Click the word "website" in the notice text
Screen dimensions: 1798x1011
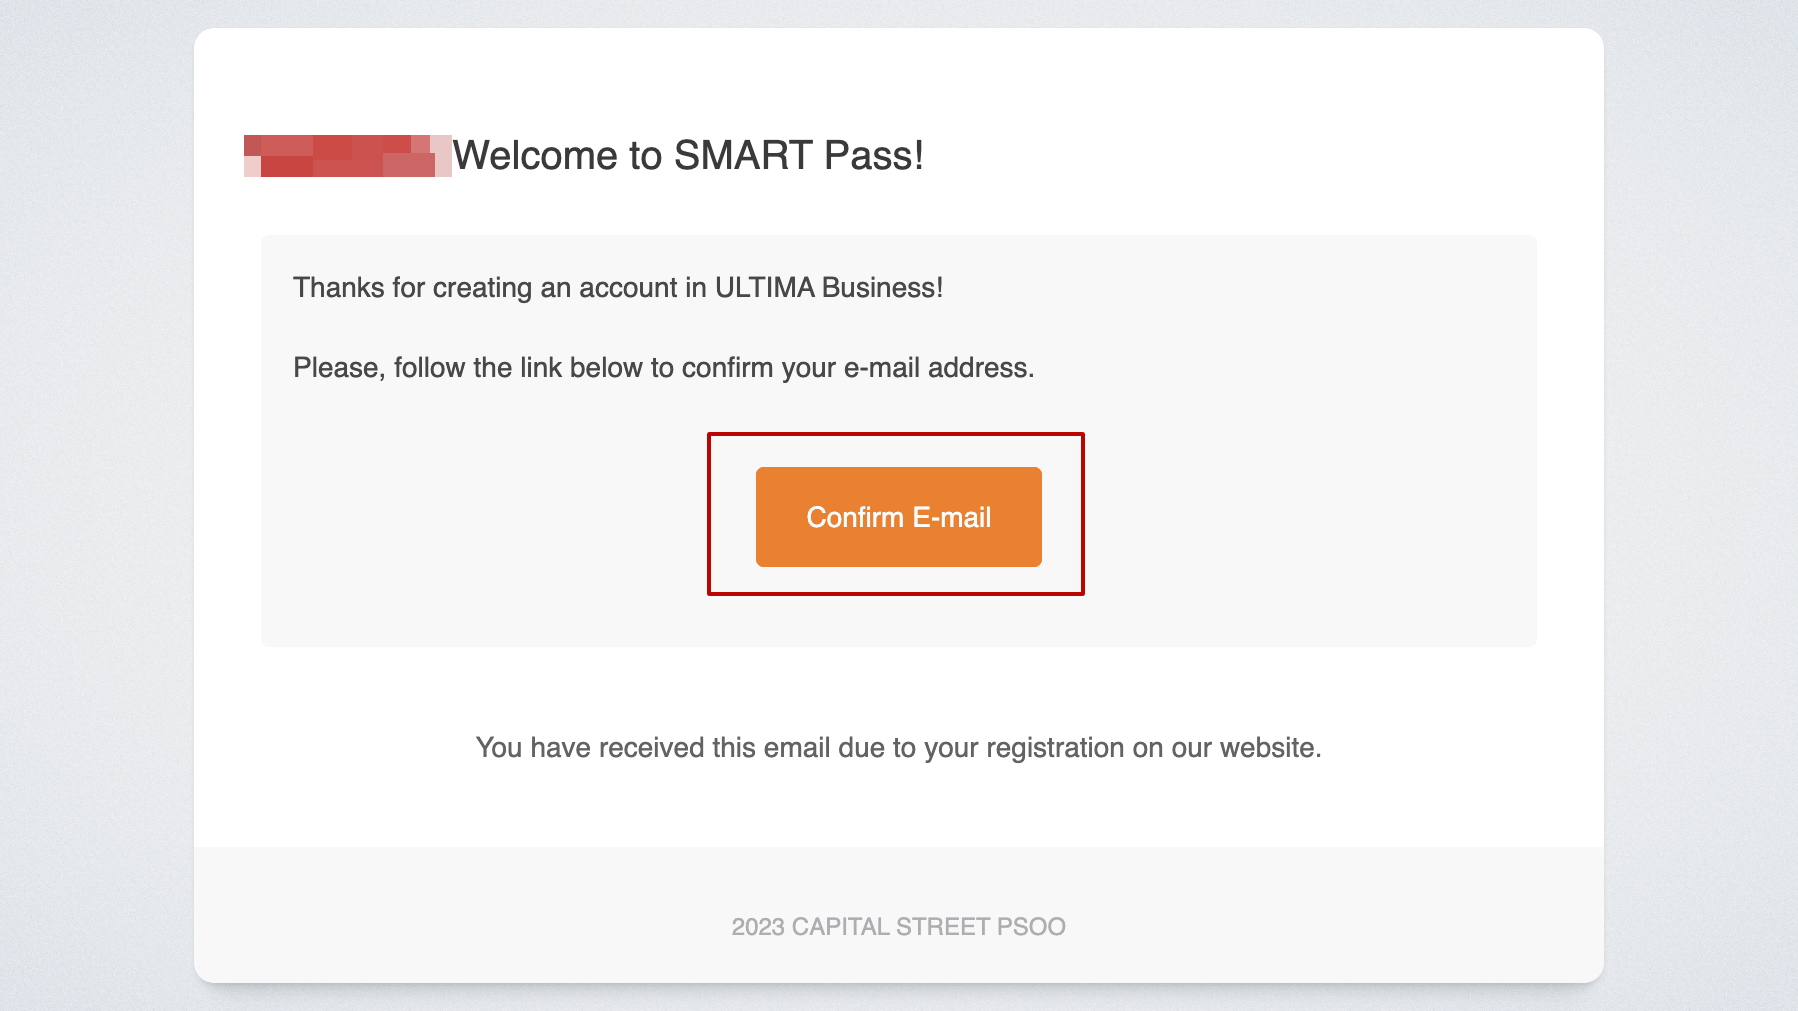tap(1267, 748)
